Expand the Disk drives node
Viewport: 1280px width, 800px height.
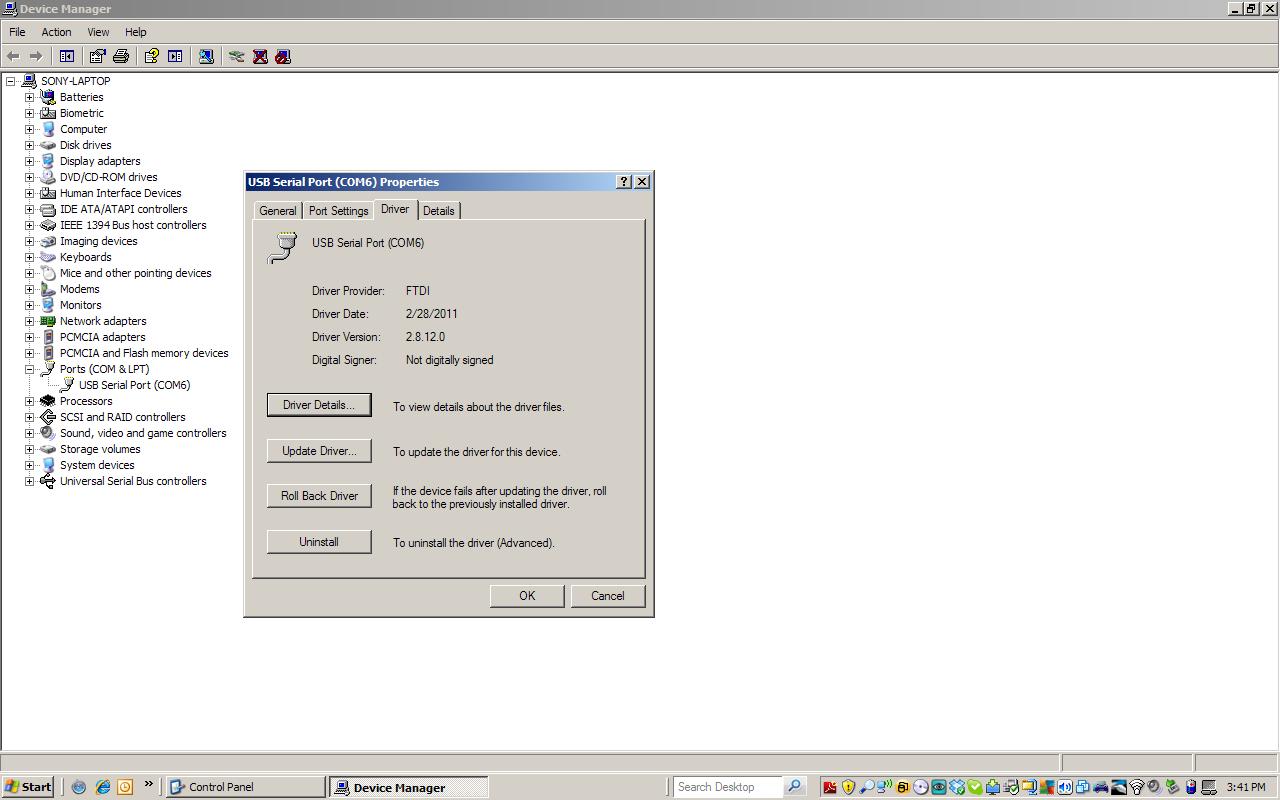click(30, 145)
